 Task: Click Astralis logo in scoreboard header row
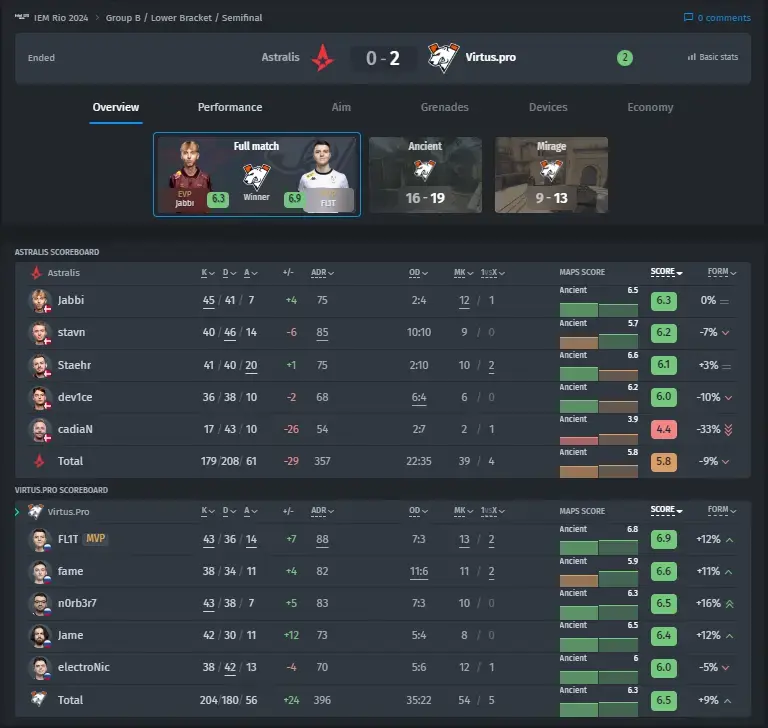(x=36, y=272)
